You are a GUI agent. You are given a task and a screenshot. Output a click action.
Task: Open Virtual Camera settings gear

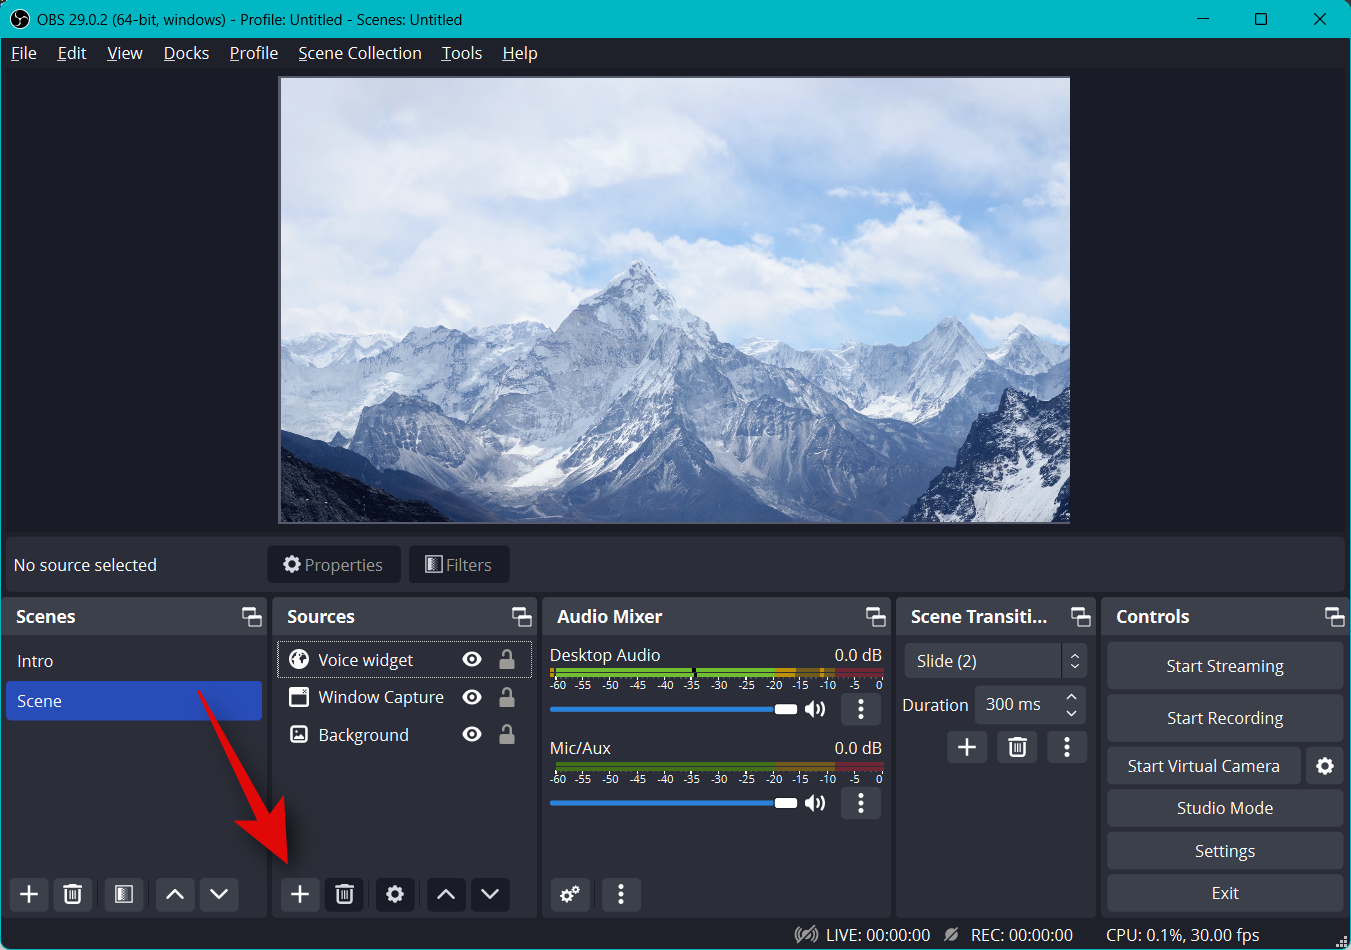(1325, 766)
